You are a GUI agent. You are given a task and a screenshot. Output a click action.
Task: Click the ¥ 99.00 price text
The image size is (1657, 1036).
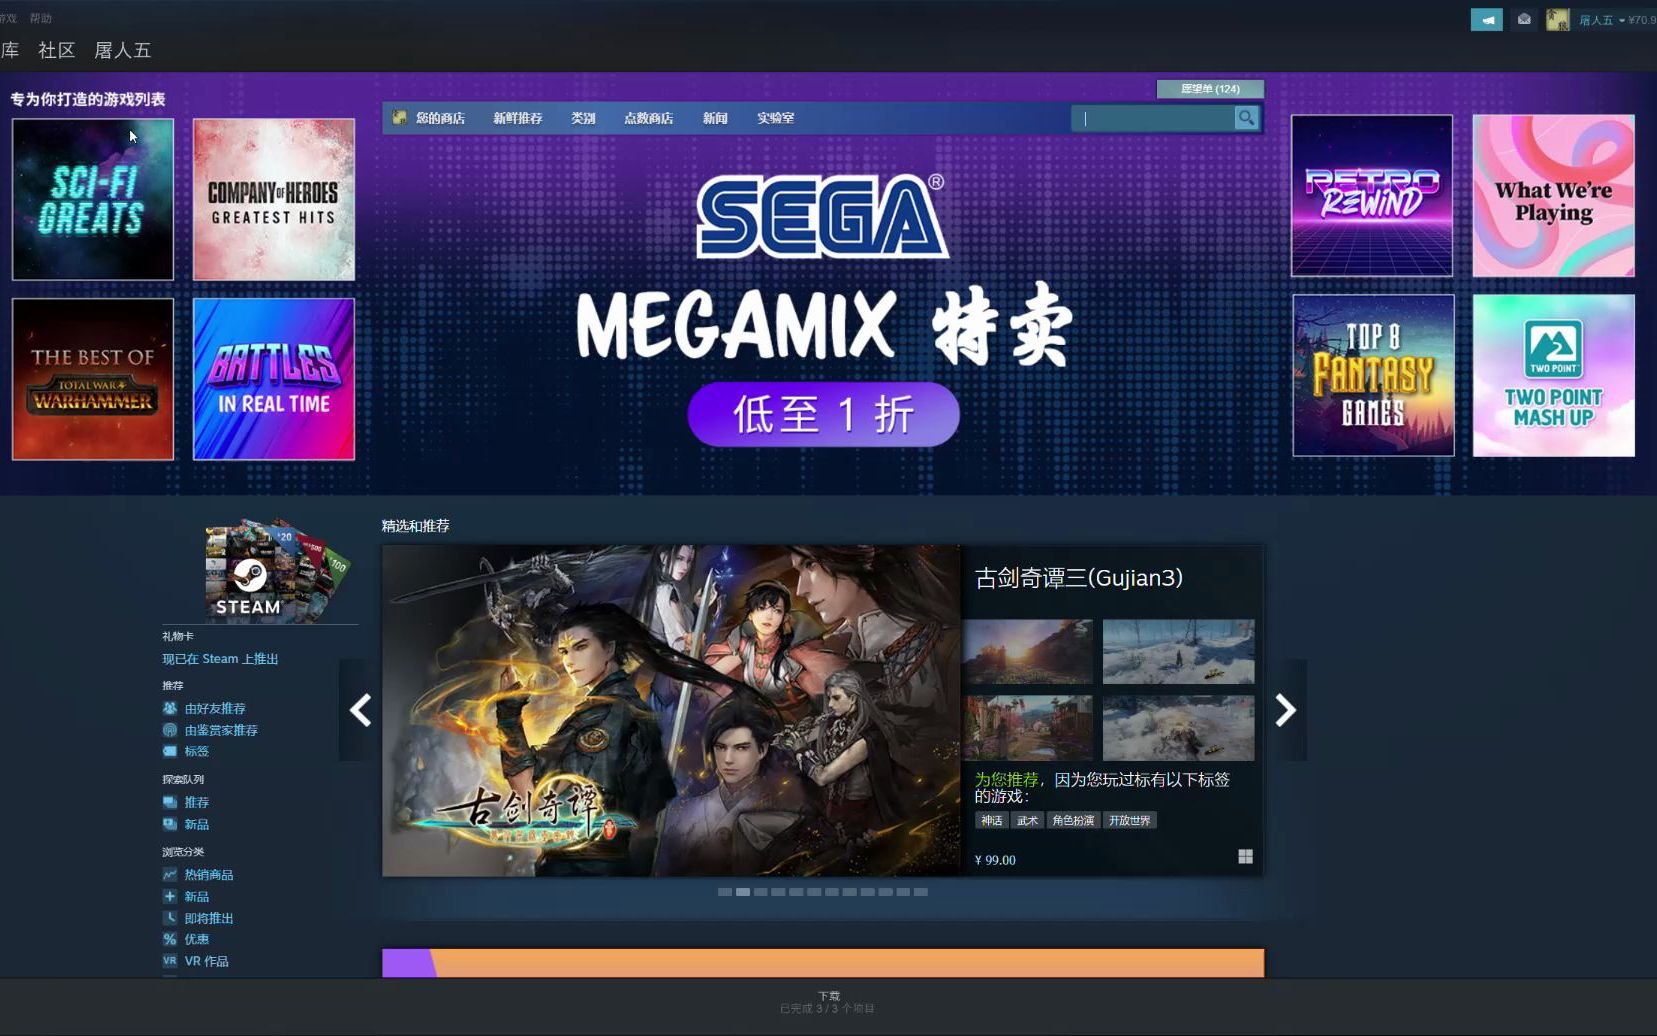click(x=995, y=860)
